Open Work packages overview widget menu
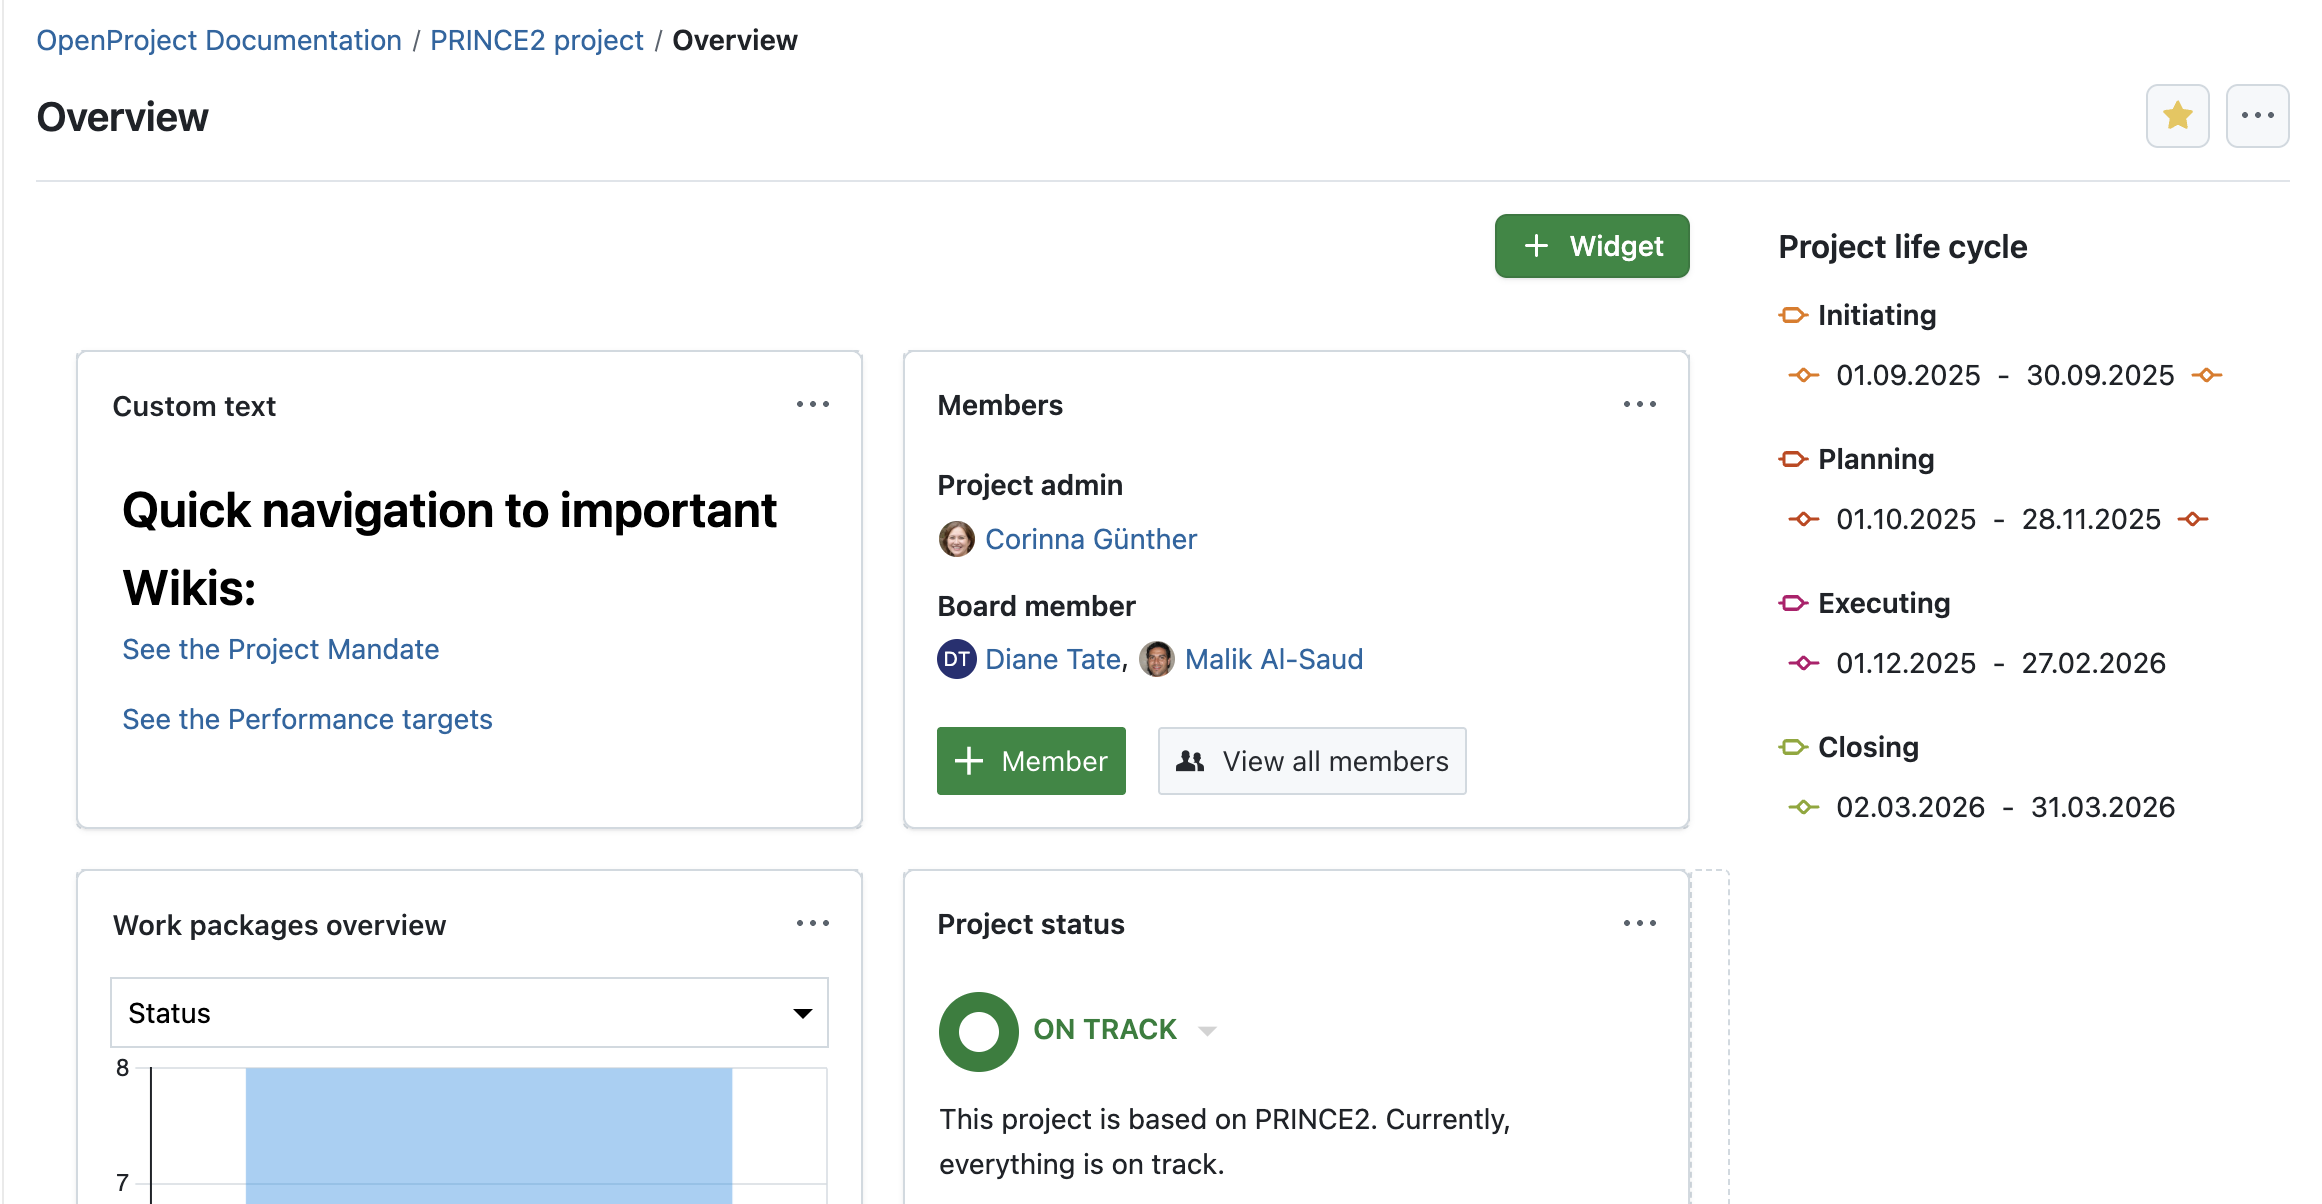Viewport: 2322px width, 1204px height. [x=812, y=923]
